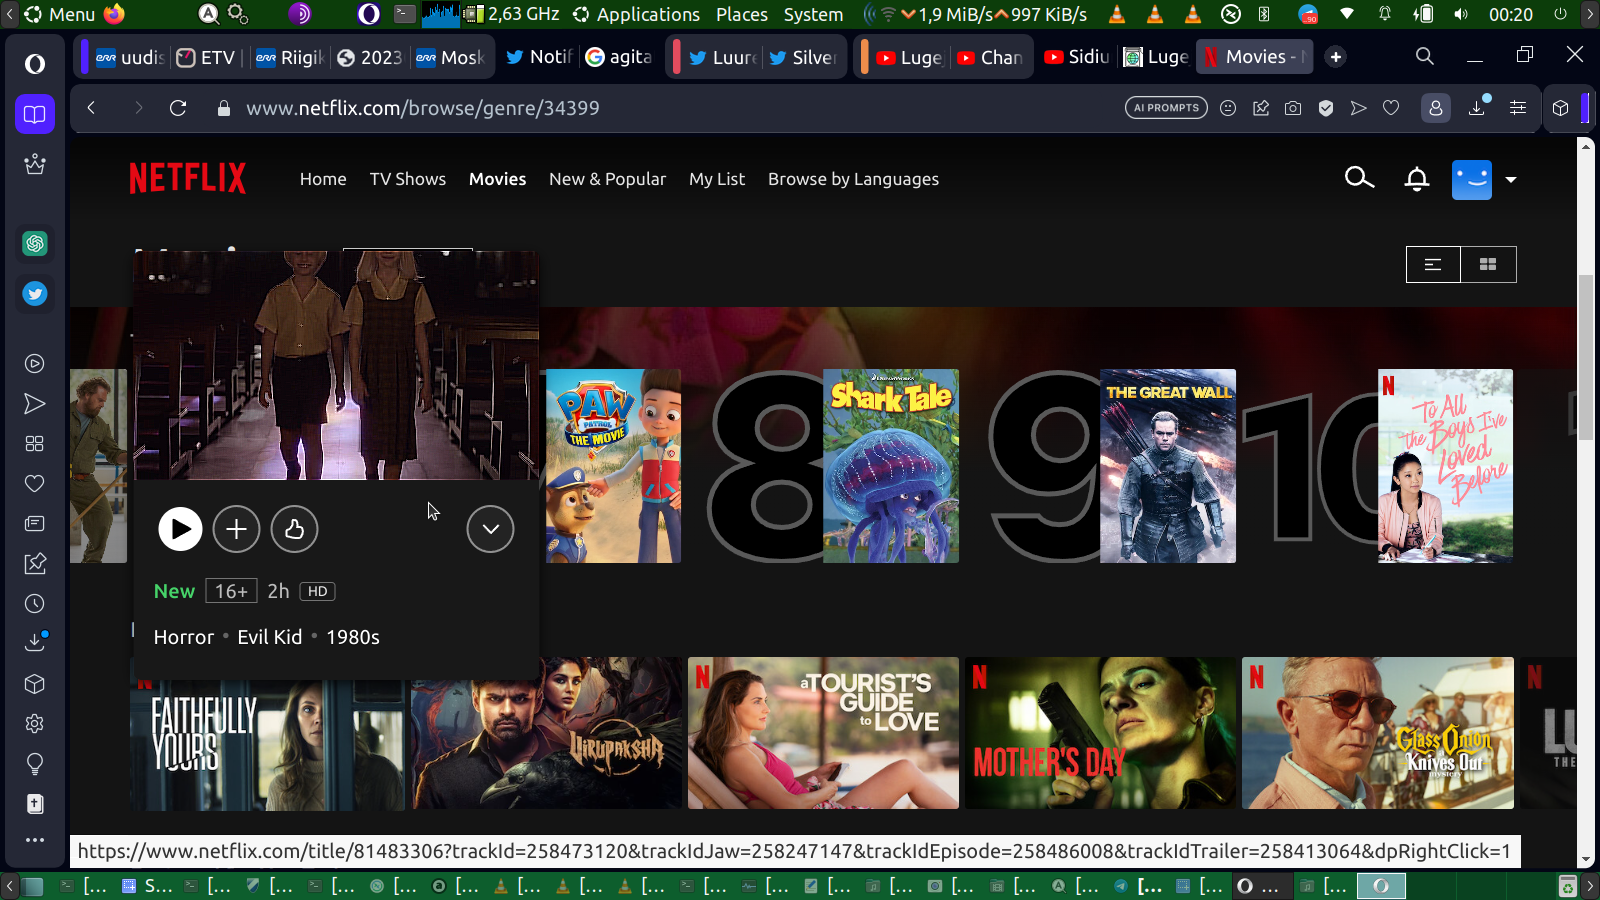Open the Mother's Day thumbnail
1600x900 pixels.
tap(1100, 733)
